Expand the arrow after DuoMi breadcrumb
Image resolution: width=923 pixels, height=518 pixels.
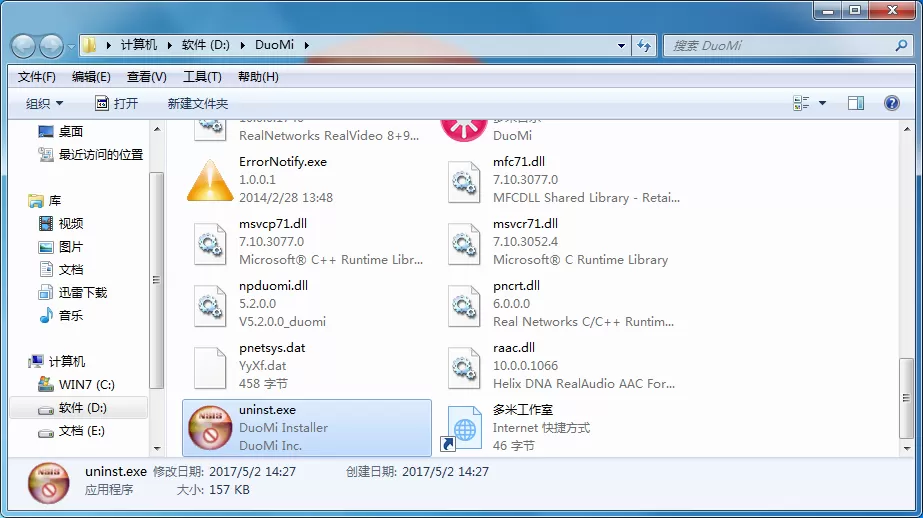pos(307,45)
